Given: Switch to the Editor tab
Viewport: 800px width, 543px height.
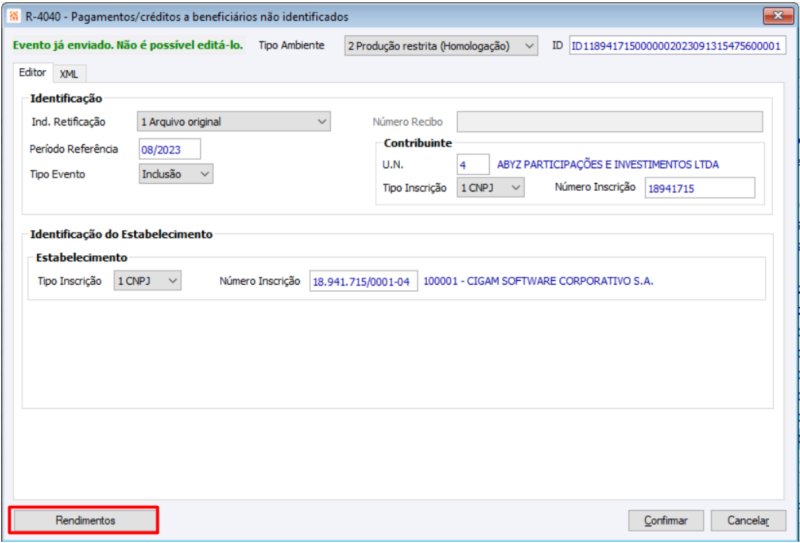Looking at the screenshot, I should click(33, 72).
